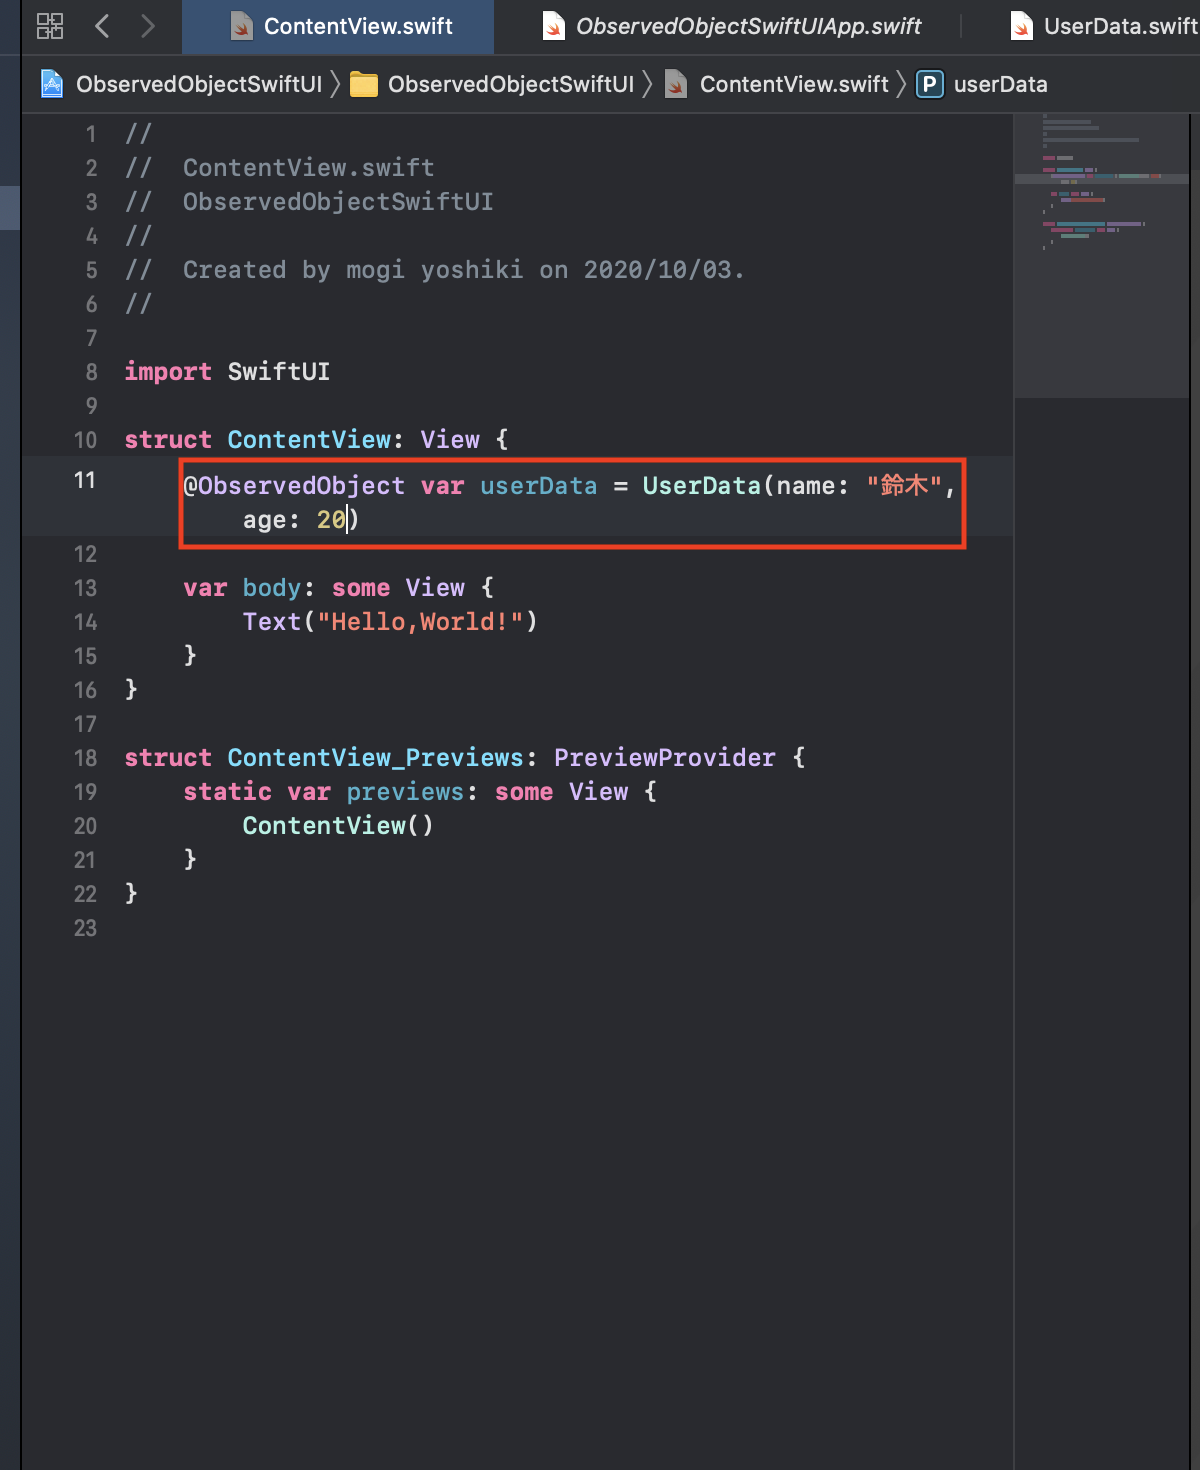This screenshot has height=1470, width=1200.
Task: Go forward to next file
Action: (x=148, y=26)
